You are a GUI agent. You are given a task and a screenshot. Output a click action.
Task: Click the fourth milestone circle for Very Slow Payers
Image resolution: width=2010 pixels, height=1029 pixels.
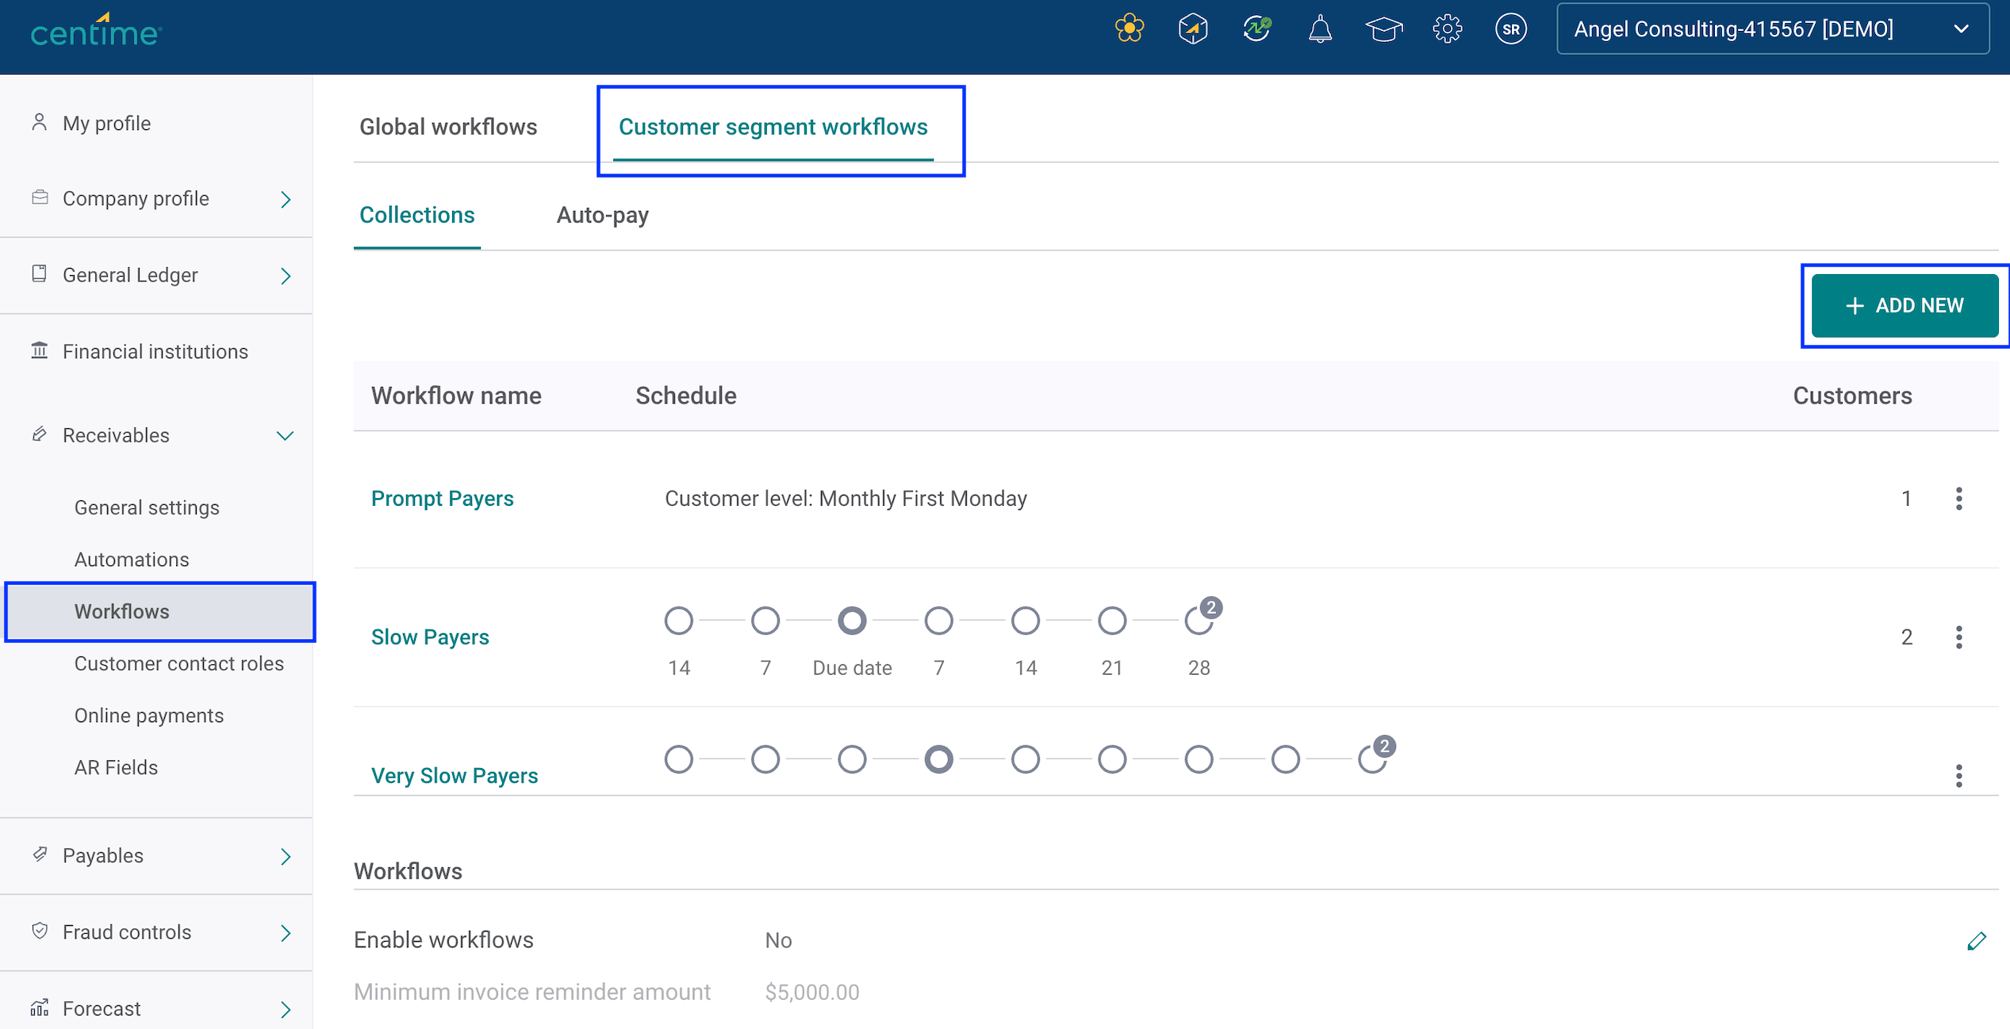tap(938, 759)
